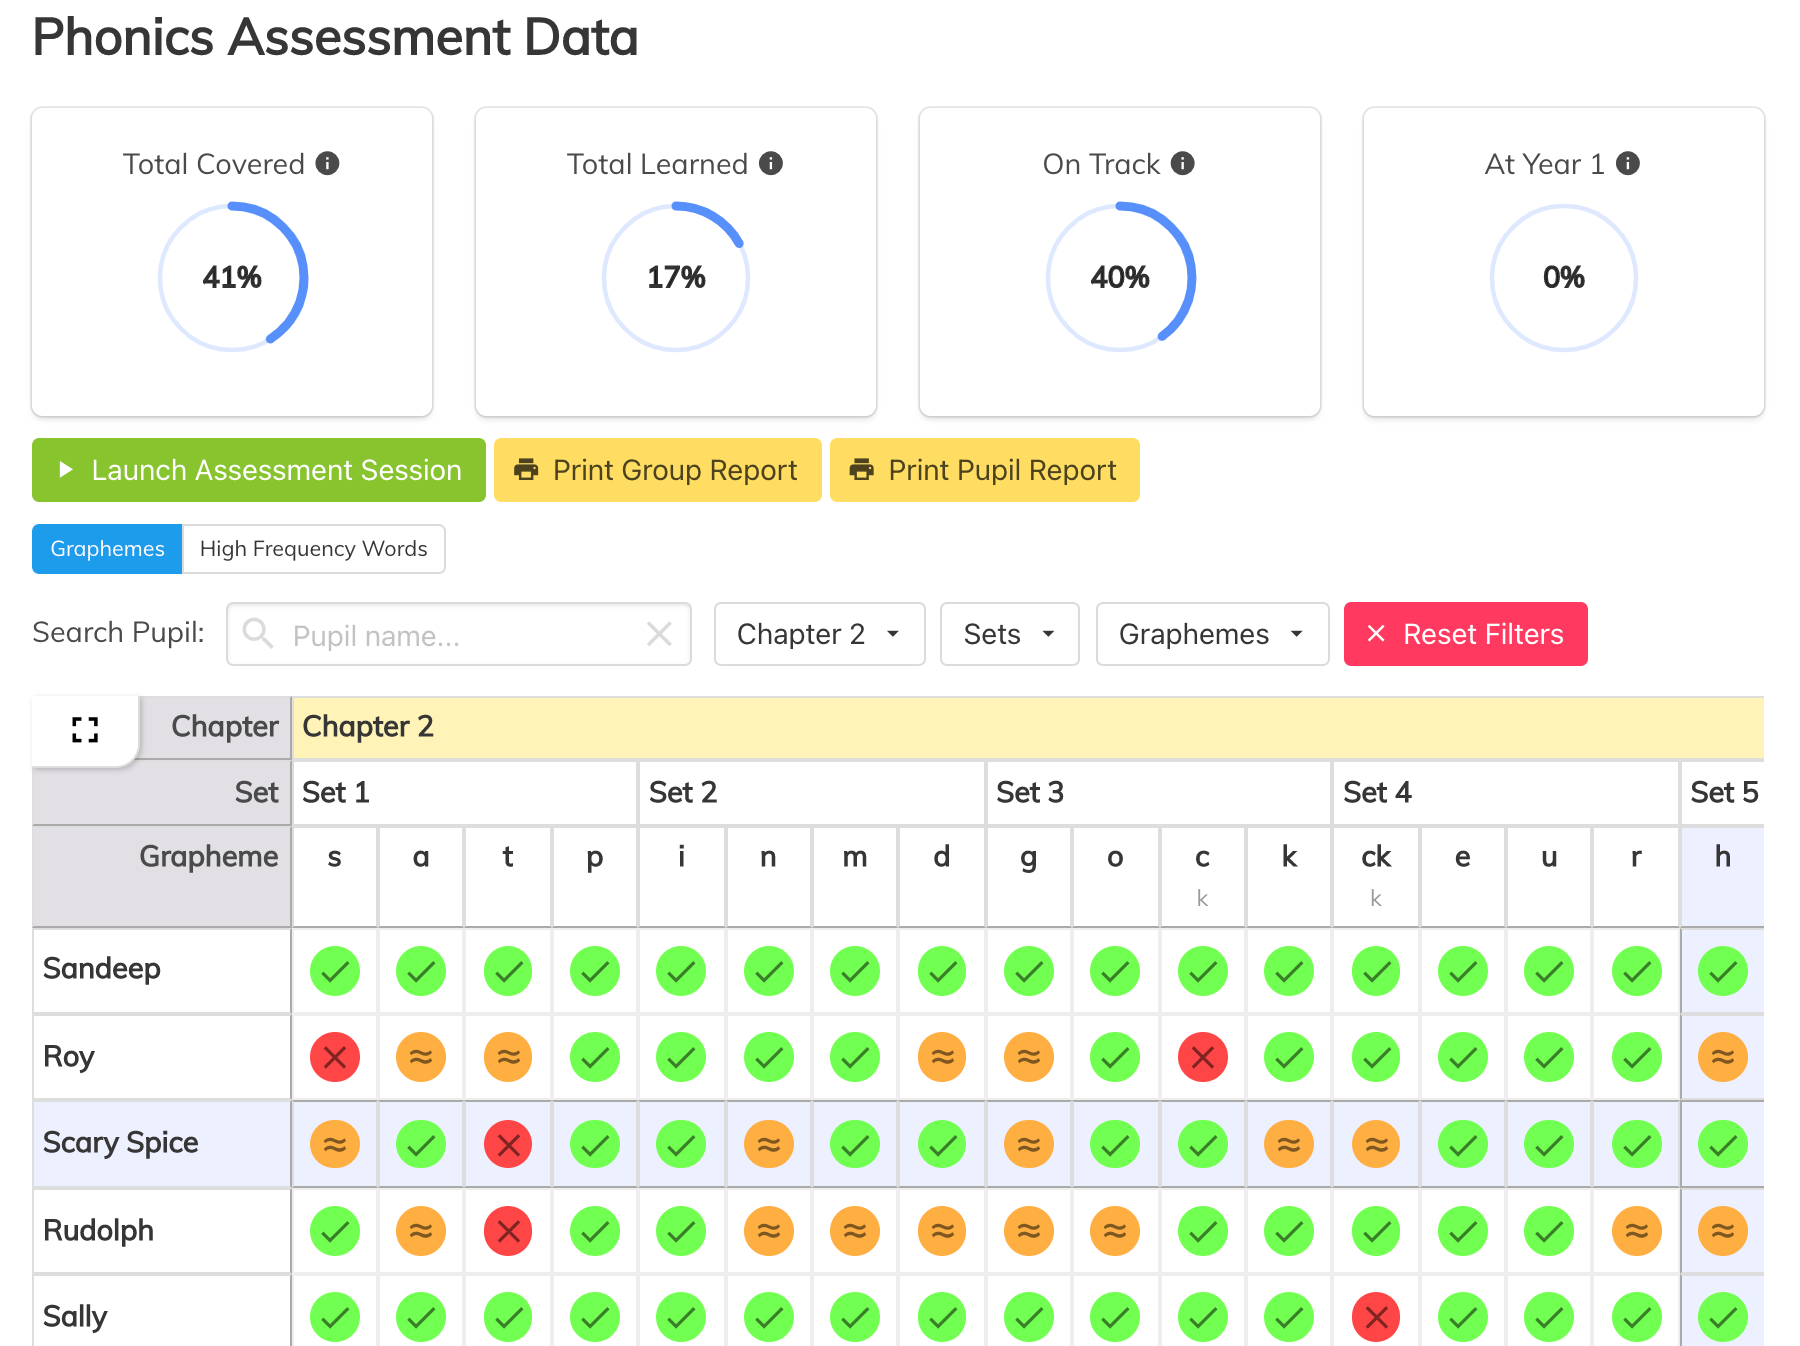
Task: Click the Set 3 column header
Action: pos(1158,793)
